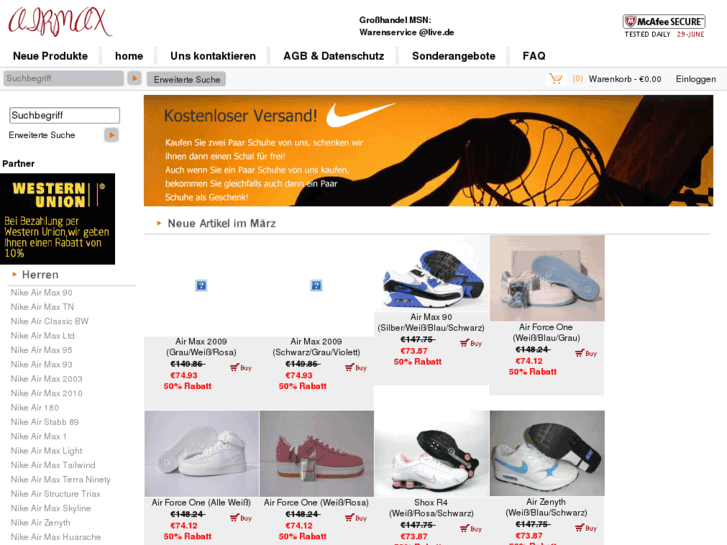This screenshot has width=727, height=545.
Task: Open the Air Force One Weiß/Rosa thumbnail
Action: [317, 454]
